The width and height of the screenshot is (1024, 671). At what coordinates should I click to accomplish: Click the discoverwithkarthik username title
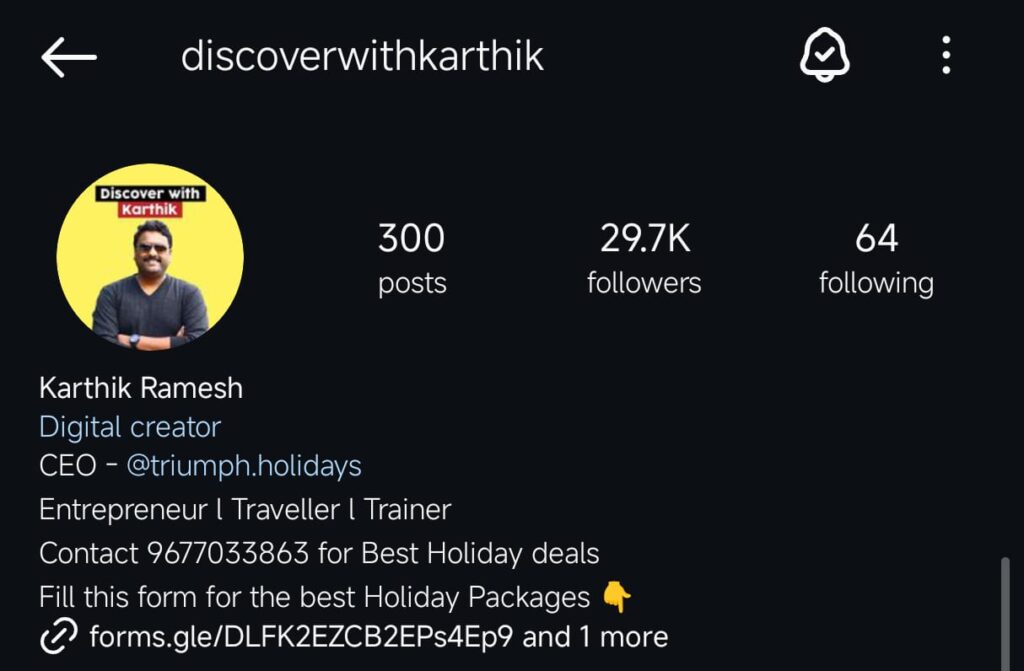tap(362, 56)
